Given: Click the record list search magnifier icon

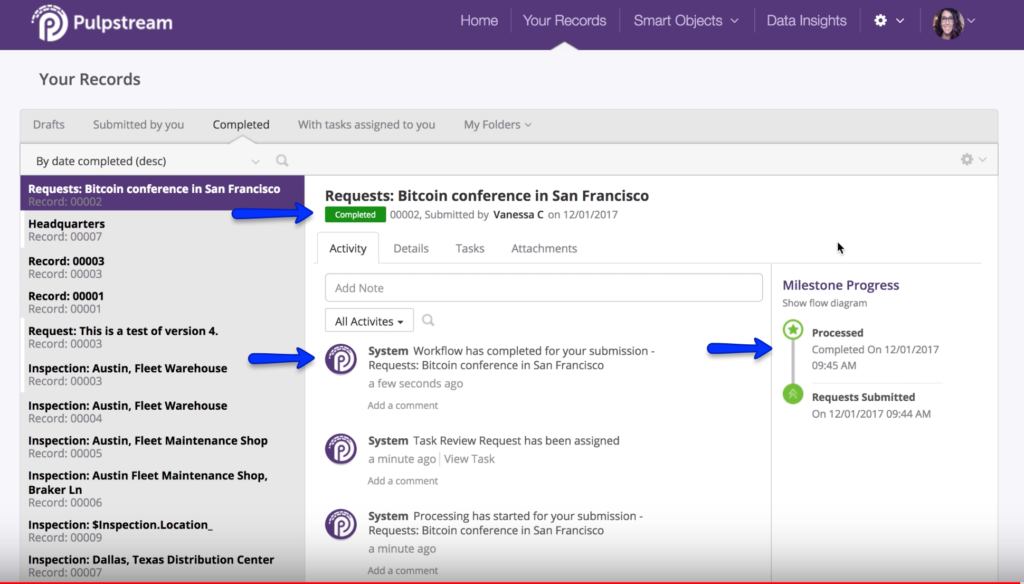Looking at the screenshot, I should (283, 160).
